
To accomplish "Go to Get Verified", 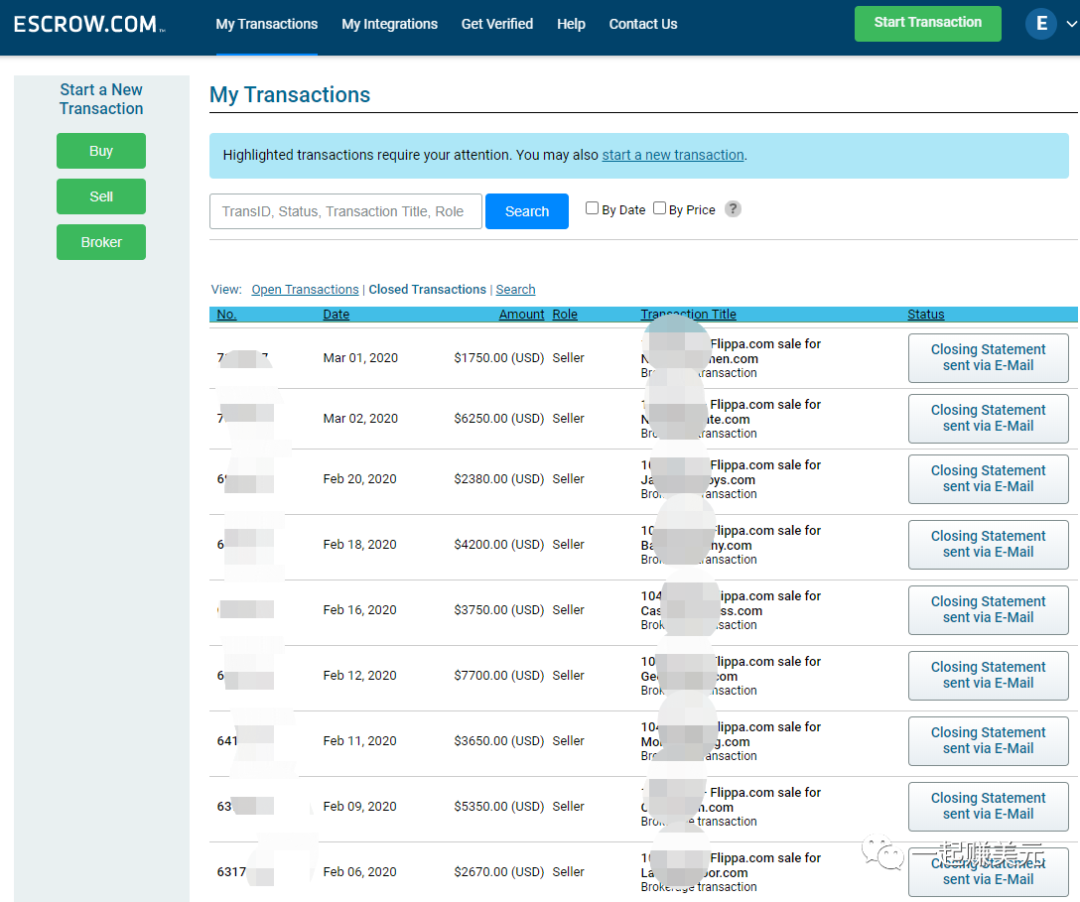I will coord(497,24).
